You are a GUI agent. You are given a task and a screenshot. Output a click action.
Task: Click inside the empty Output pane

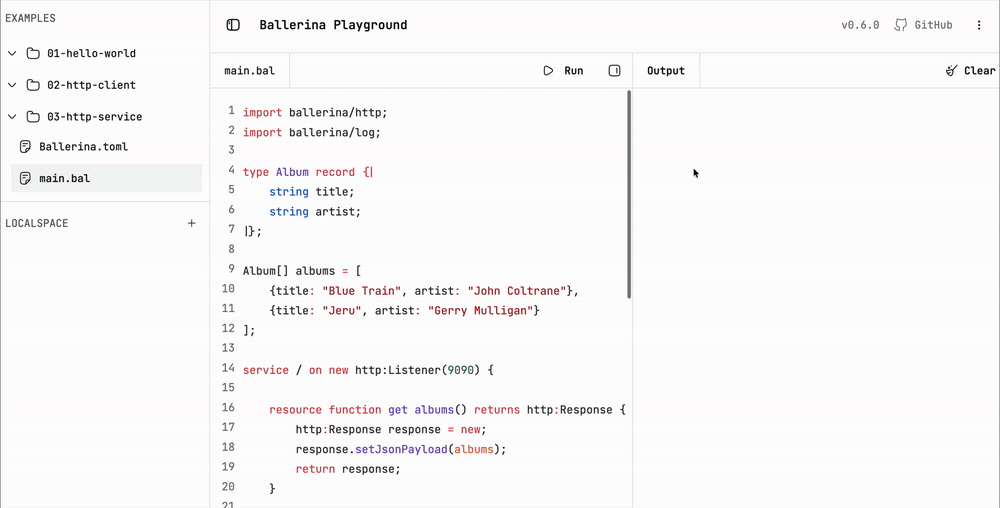[x=816, y=298]
